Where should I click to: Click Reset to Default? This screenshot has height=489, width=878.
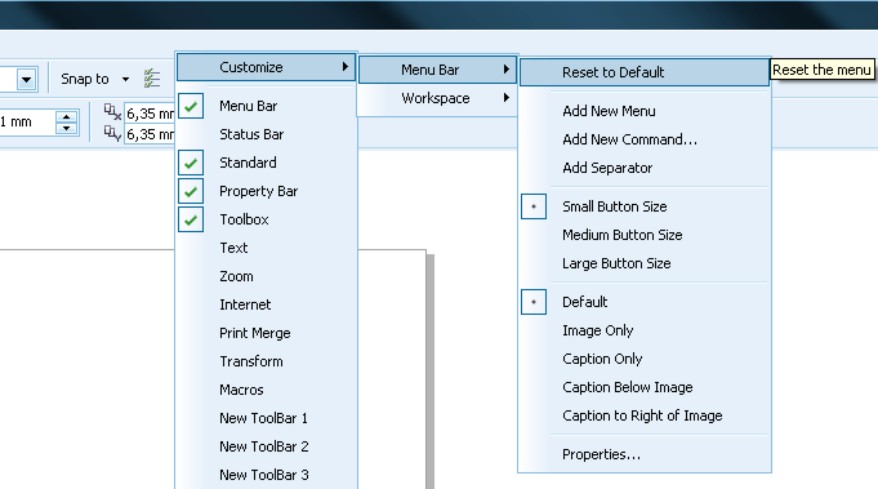click(645, 72)
